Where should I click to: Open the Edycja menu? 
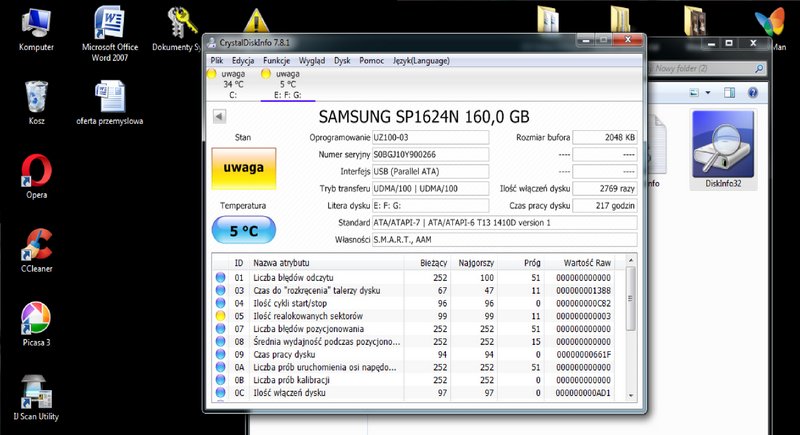pyautogui.click(x=243, y=60)
